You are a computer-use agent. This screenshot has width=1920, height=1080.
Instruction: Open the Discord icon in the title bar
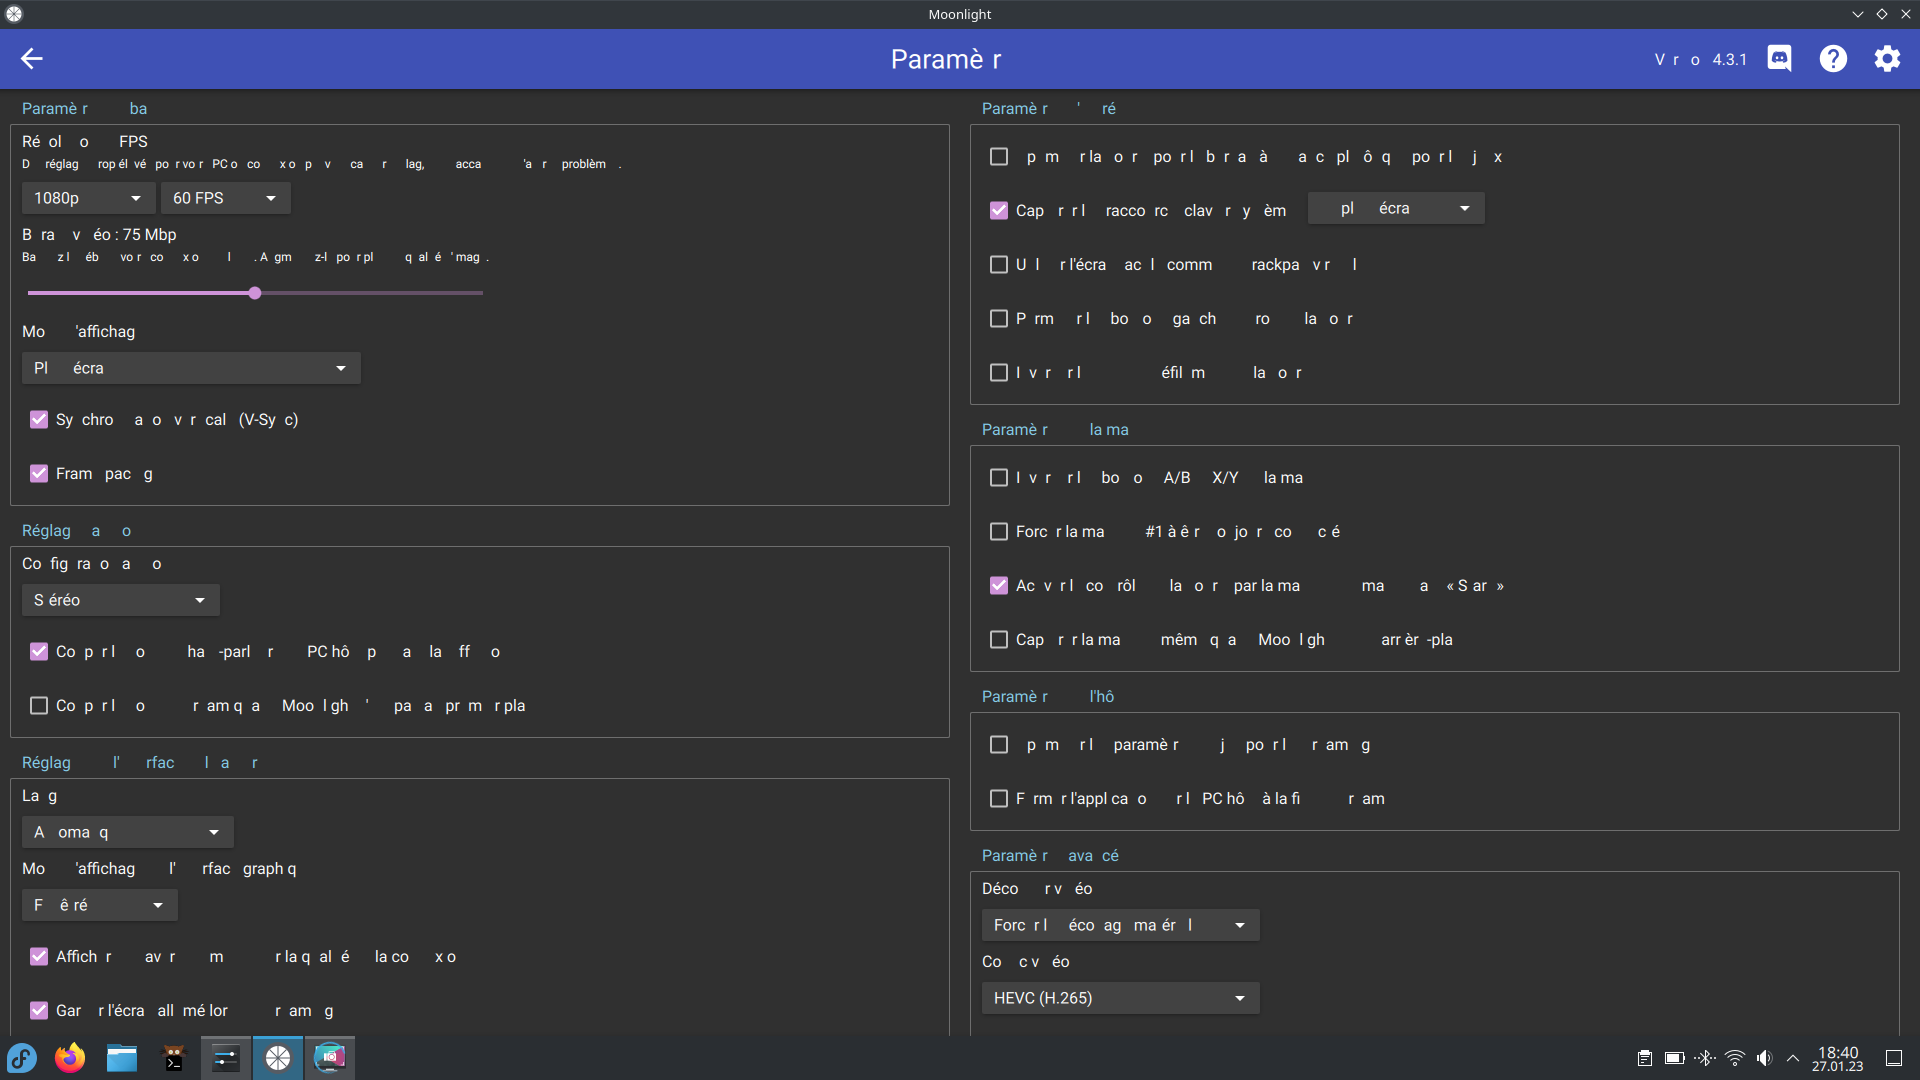[x=1779, y=59]
